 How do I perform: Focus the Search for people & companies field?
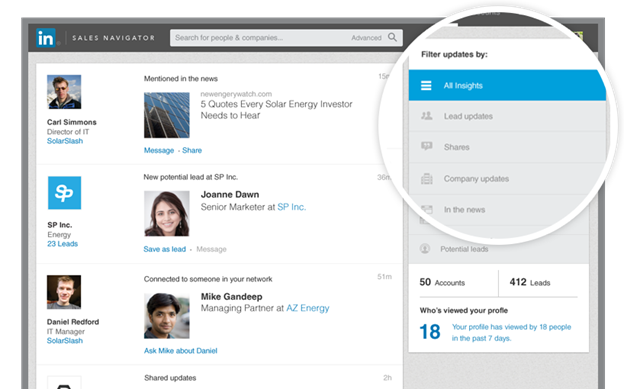286,37
